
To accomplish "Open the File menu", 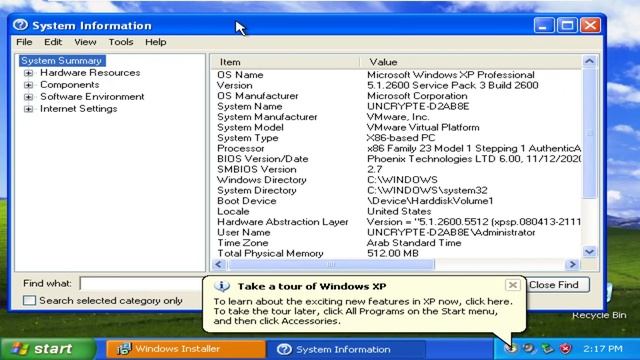I will coord(24,42).
